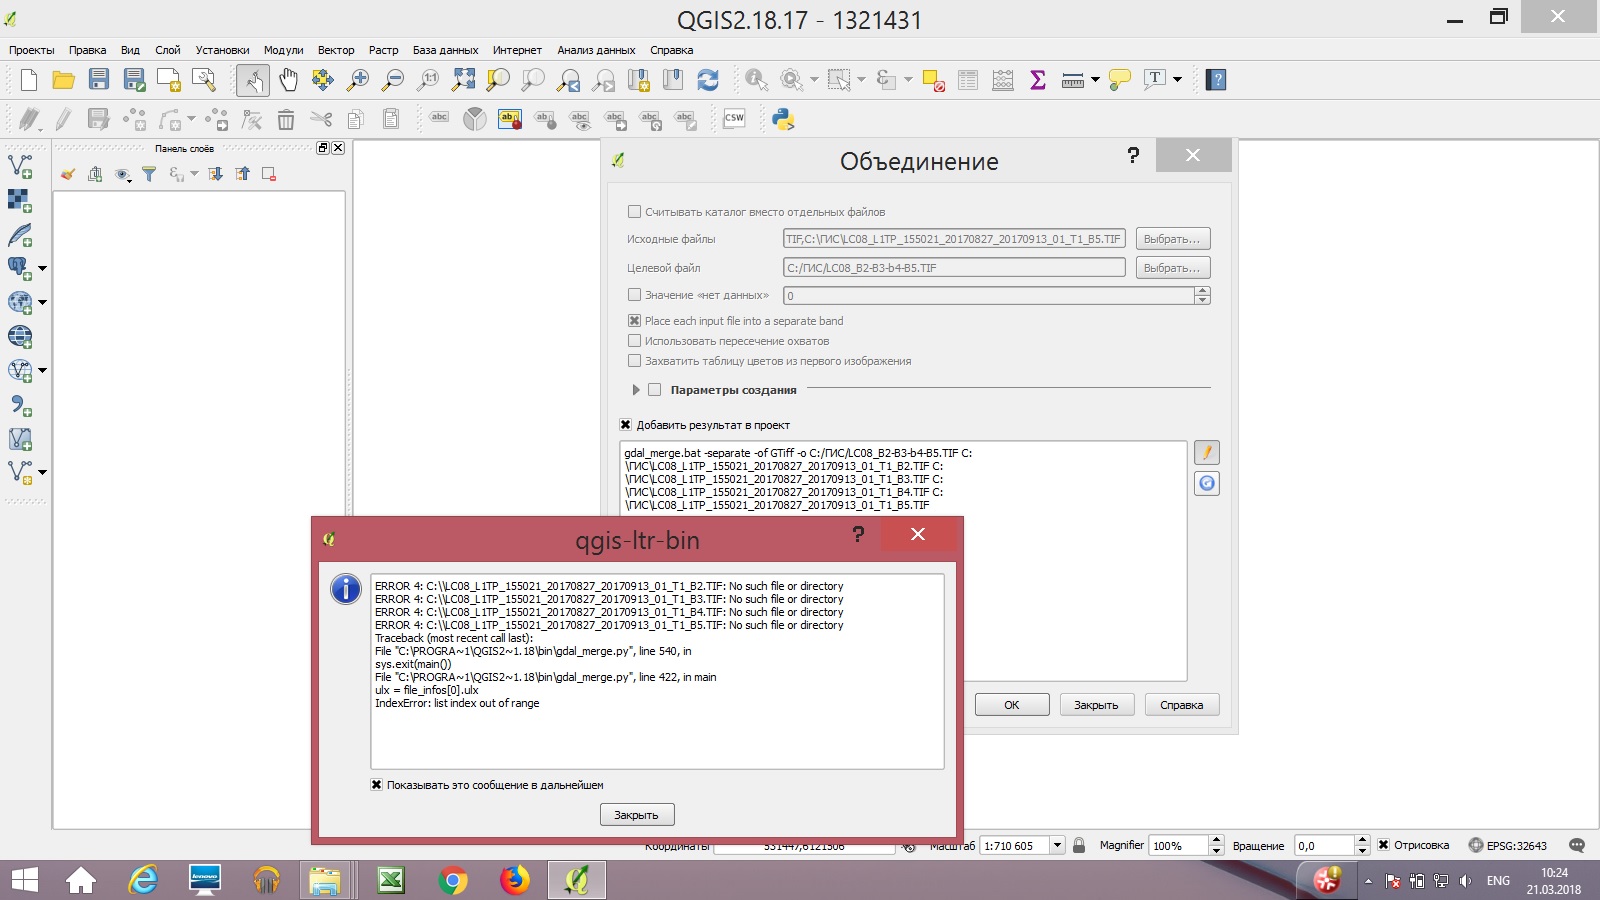Open the 'Слой' menu
The height and width of the screenshot is (900, 1600).
tap(168, 50)
